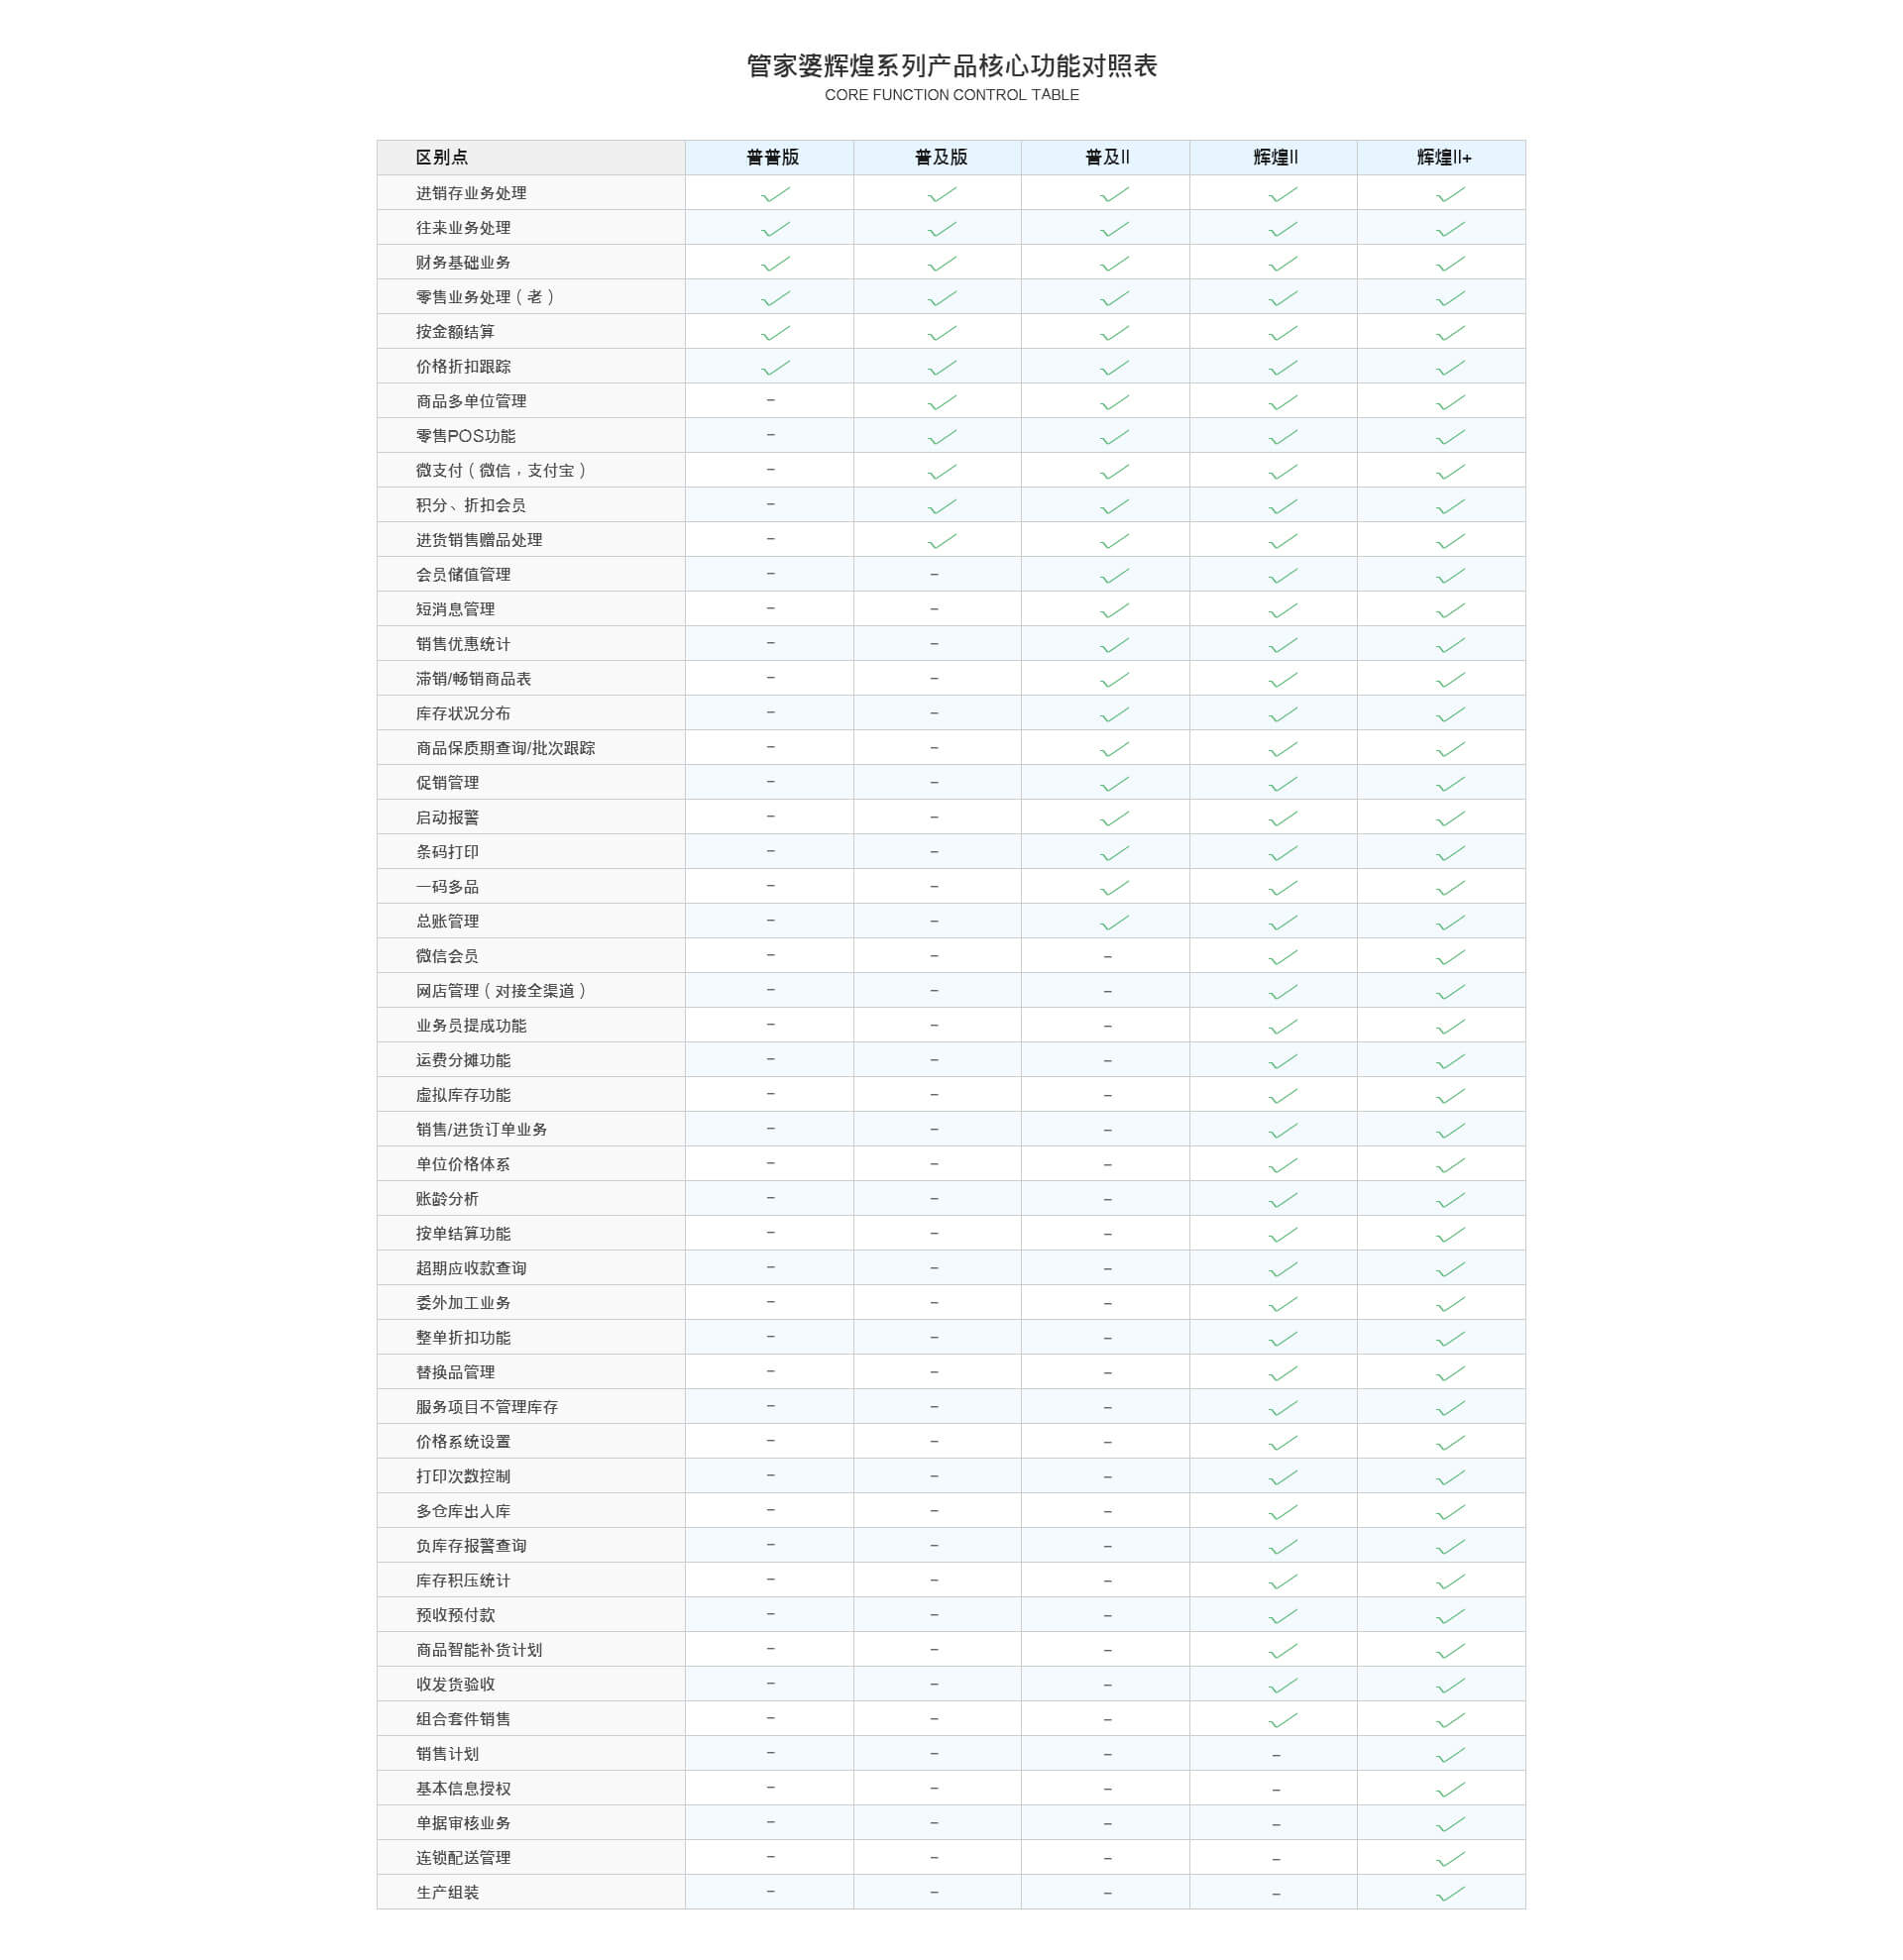Viewport: 1903px width, 1960px height.
Task: Click the 微支付（微信，支付宝）row label
Action: pyautogui.click(x=501, y=470)
